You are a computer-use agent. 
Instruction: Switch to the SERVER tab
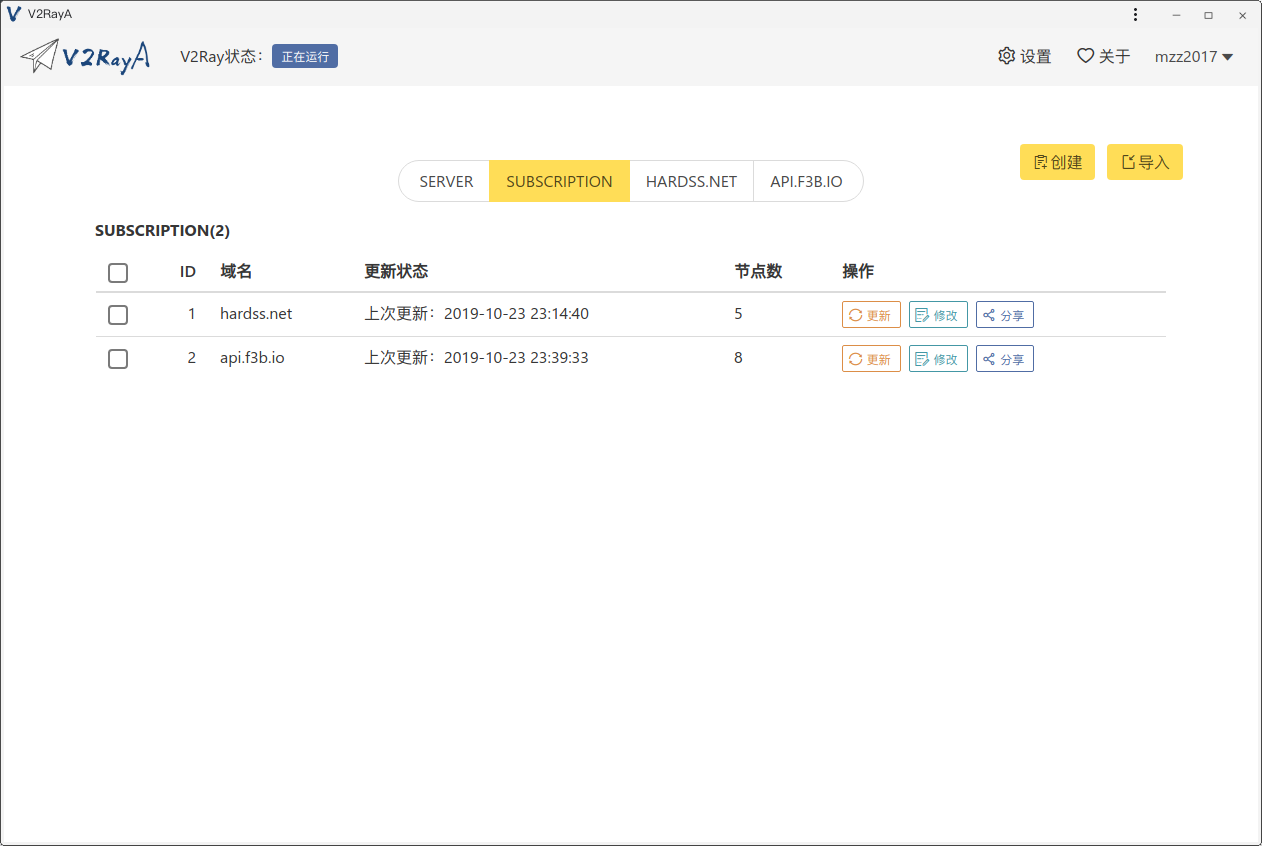pyautogui.click(x=445, y=181)
